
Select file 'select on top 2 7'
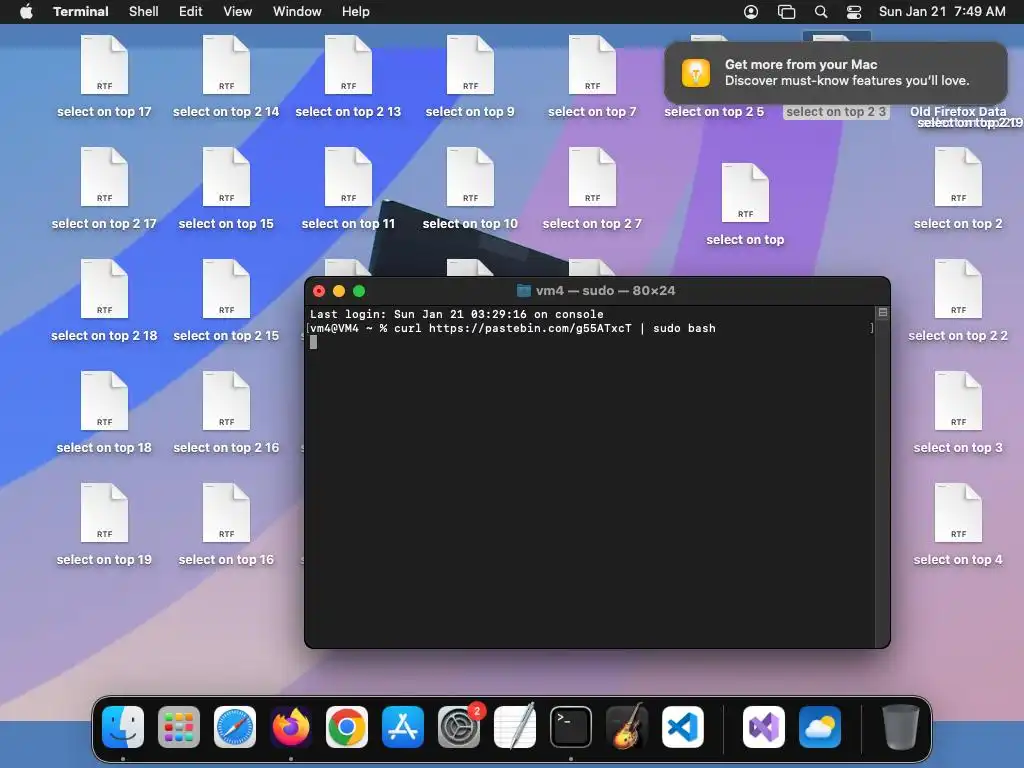coord(592,189)
